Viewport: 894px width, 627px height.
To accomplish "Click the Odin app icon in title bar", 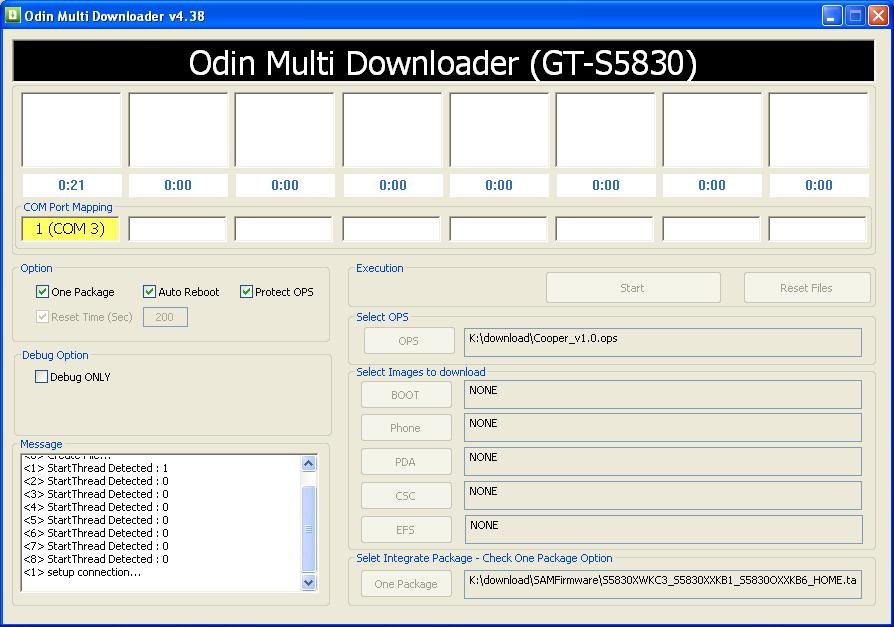I will (x=13, y=15).
